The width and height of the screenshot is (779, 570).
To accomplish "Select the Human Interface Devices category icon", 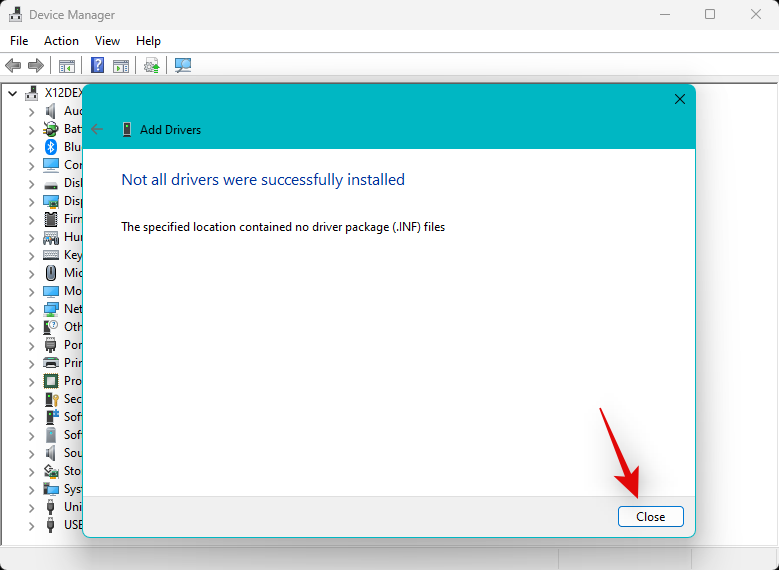I will (51, 238).
